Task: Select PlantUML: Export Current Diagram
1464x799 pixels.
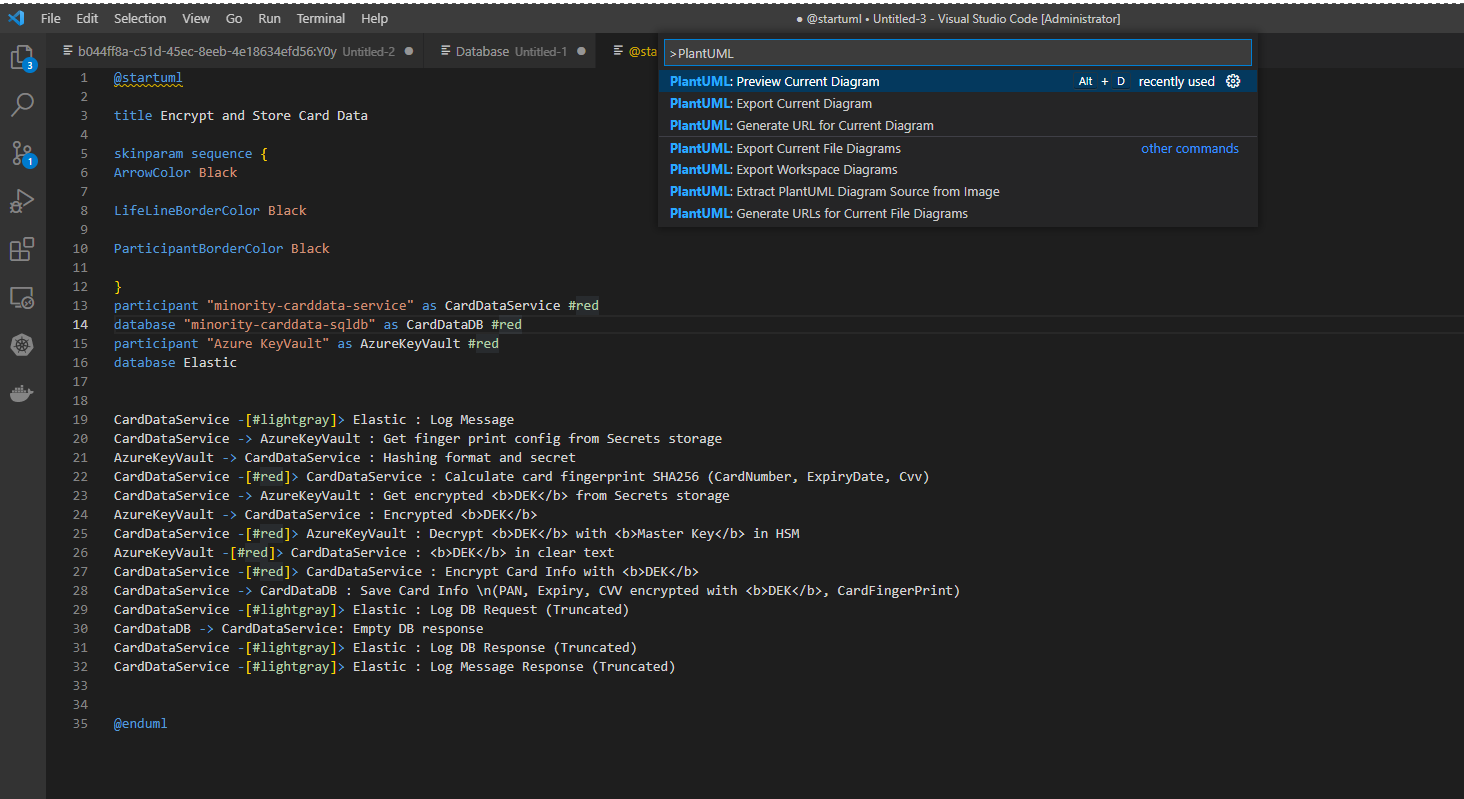Action: [x=803, y=104]
